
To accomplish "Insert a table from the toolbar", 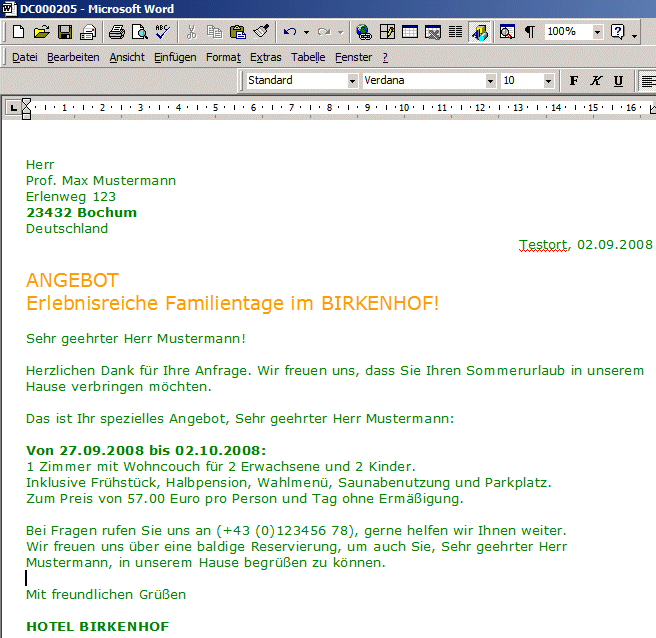I will coord(410,32).
